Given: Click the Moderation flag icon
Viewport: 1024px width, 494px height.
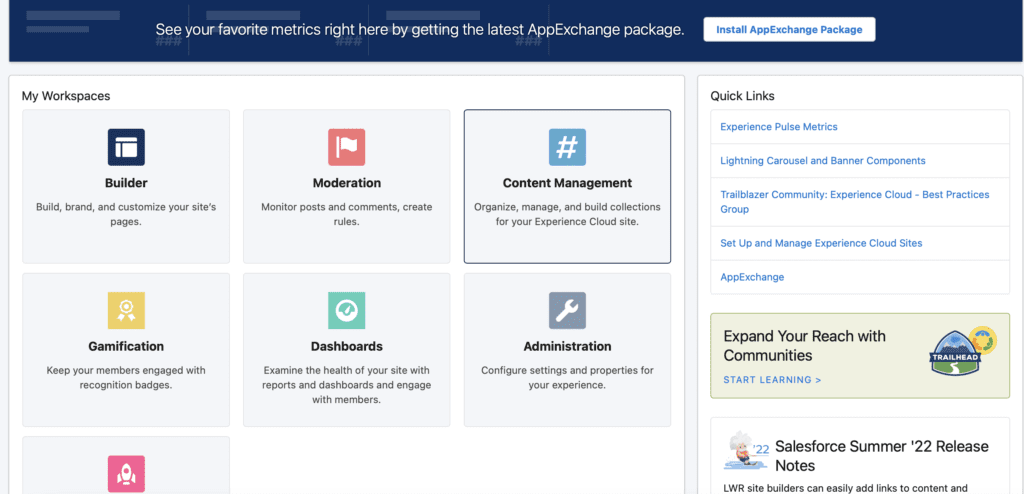Looking at the screenshot, I should 347,147.
